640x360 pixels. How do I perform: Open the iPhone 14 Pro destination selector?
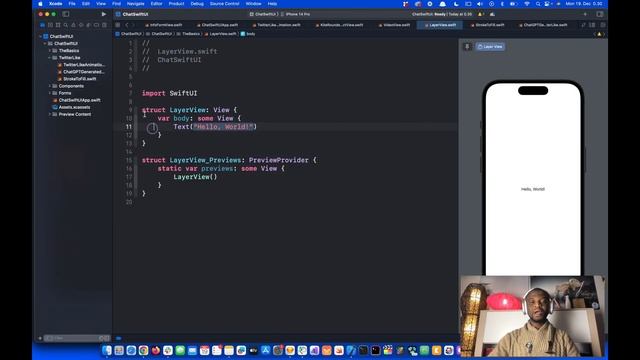(x=296, y=14)
